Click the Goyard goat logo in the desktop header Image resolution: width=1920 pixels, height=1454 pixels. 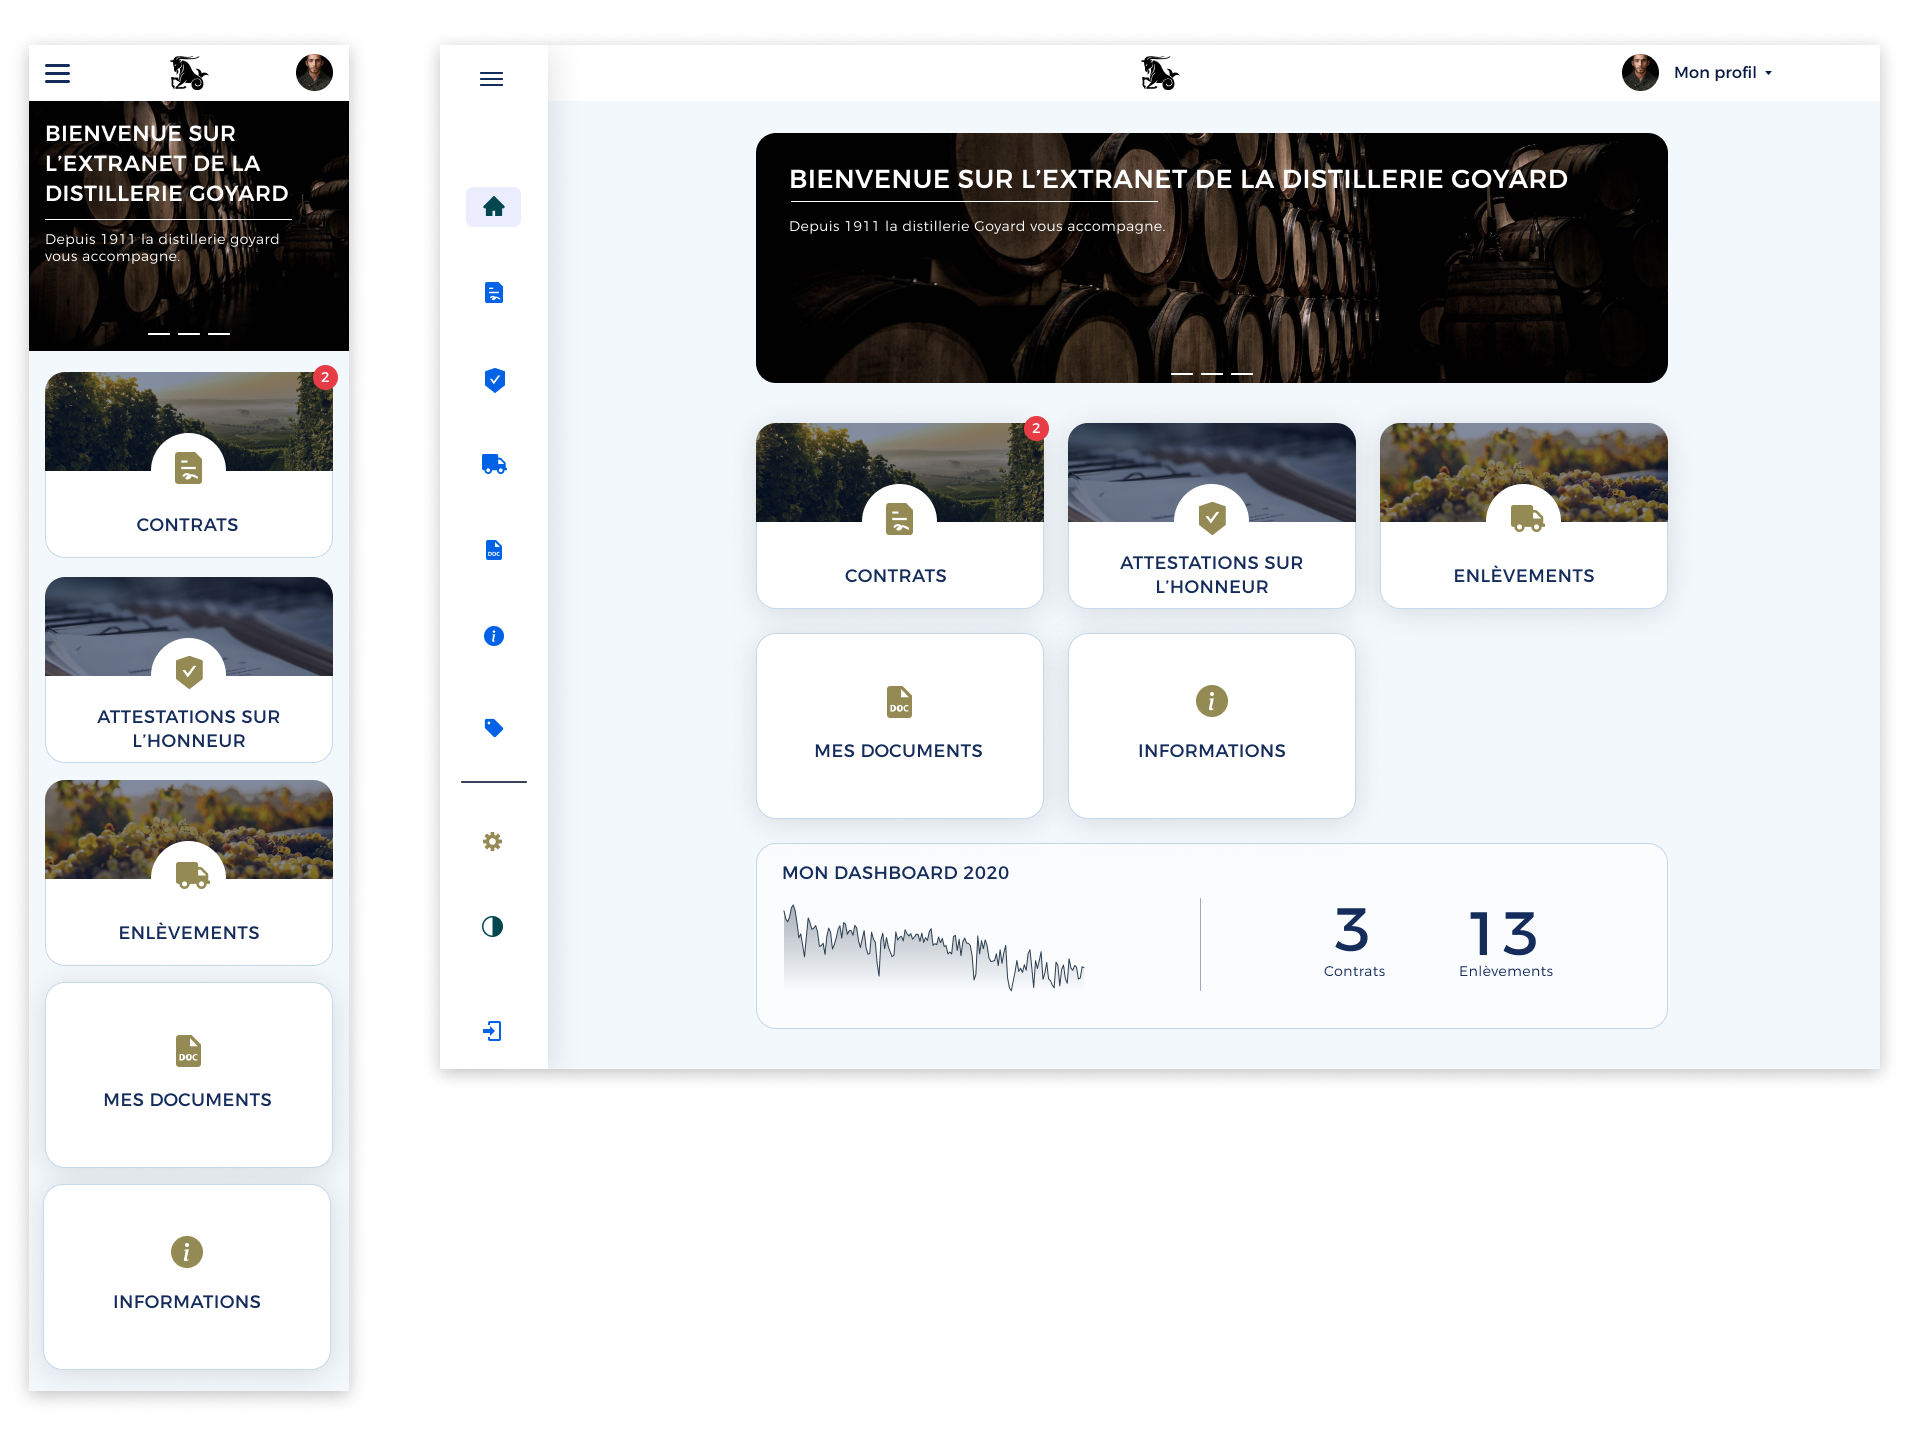tap(1160, 73)
